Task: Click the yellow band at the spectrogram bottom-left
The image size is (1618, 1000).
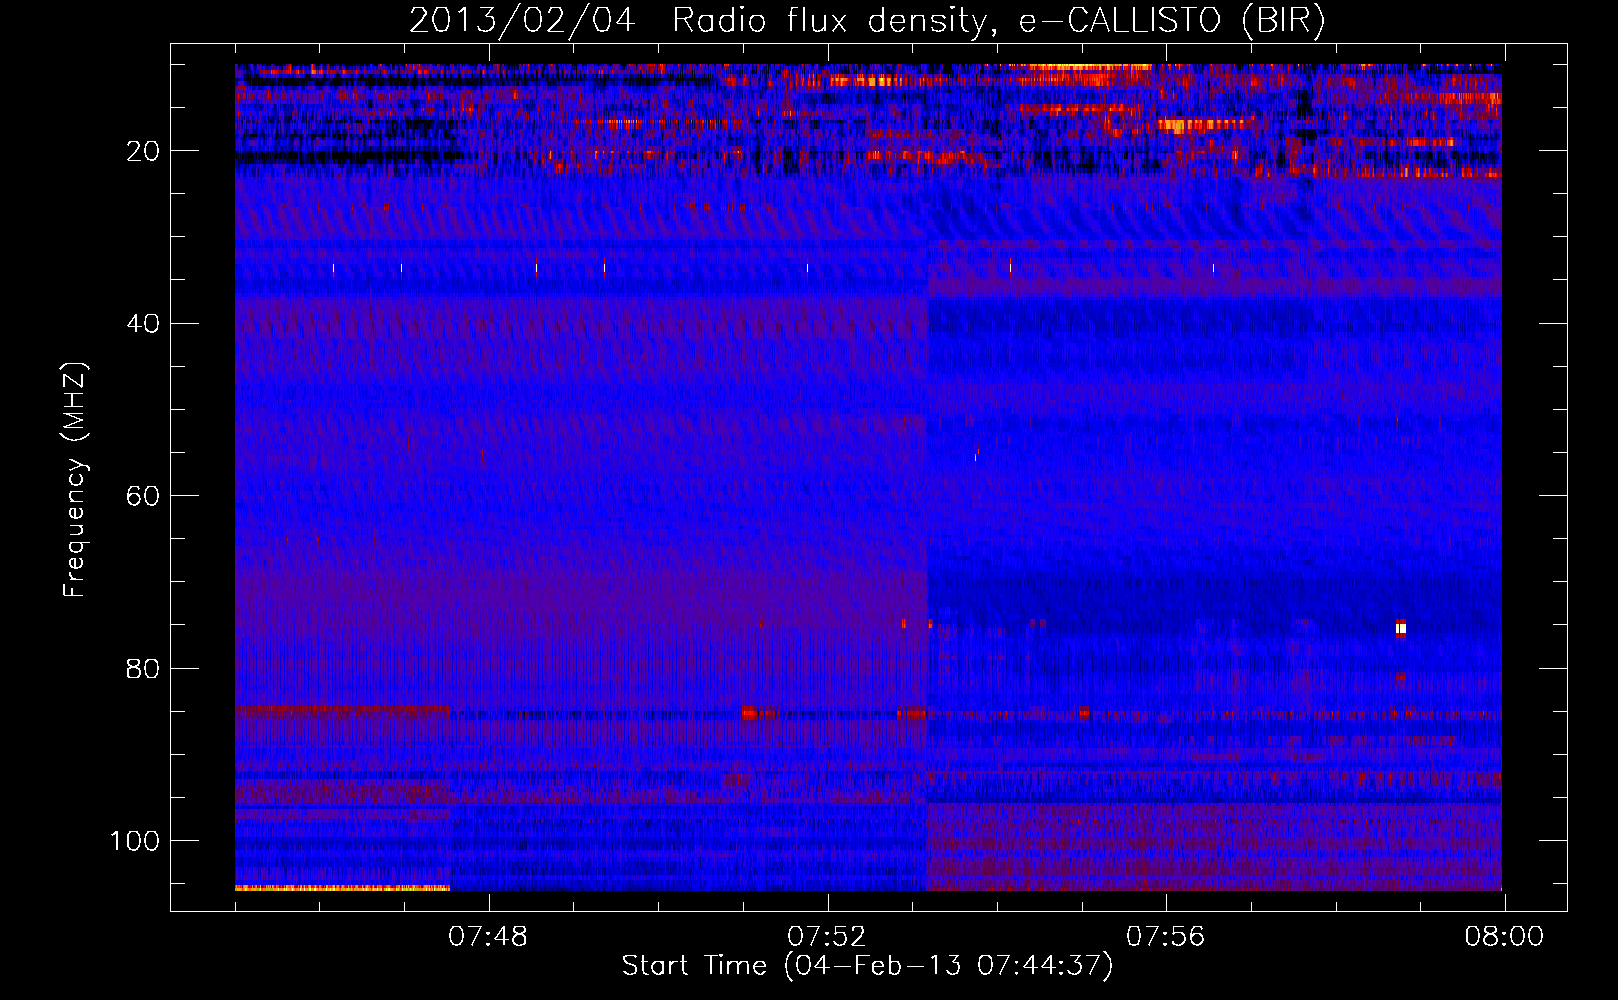Action: click(342, 888)
